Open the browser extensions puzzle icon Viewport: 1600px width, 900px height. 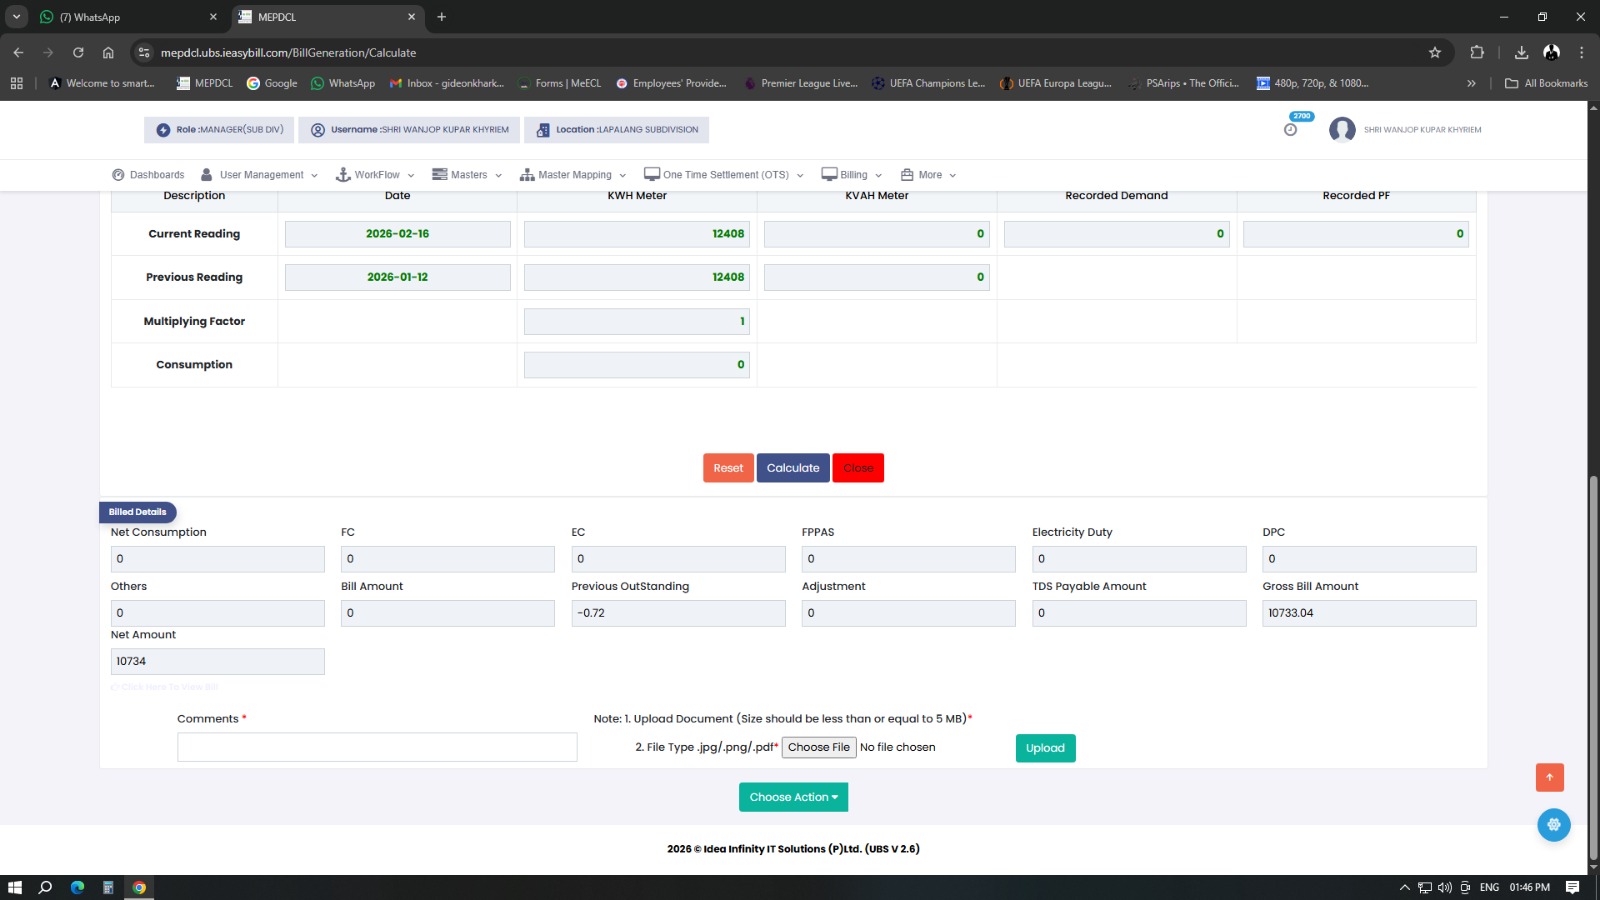(1477, 53)
